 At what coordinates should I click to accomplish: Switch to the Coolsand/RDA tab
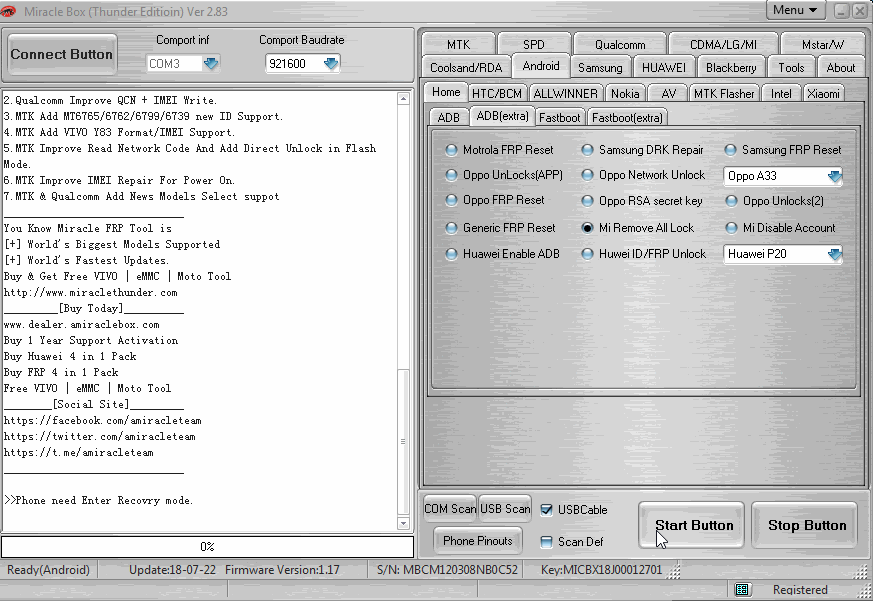pyautogui.click(x=465, y=67)
